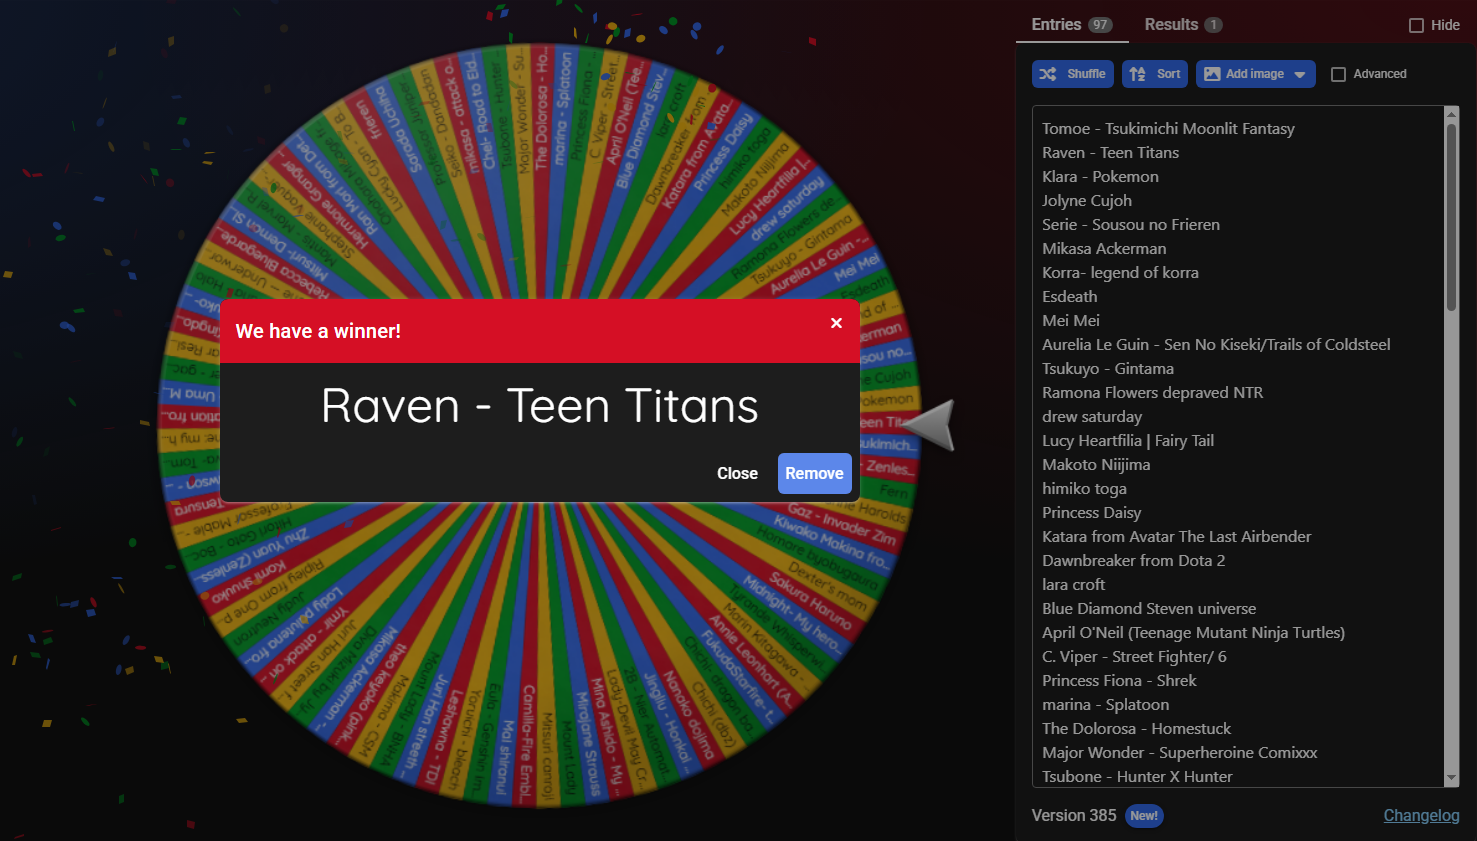
Task: Close the winner dialog with X
Action: (x=836, y=323)
